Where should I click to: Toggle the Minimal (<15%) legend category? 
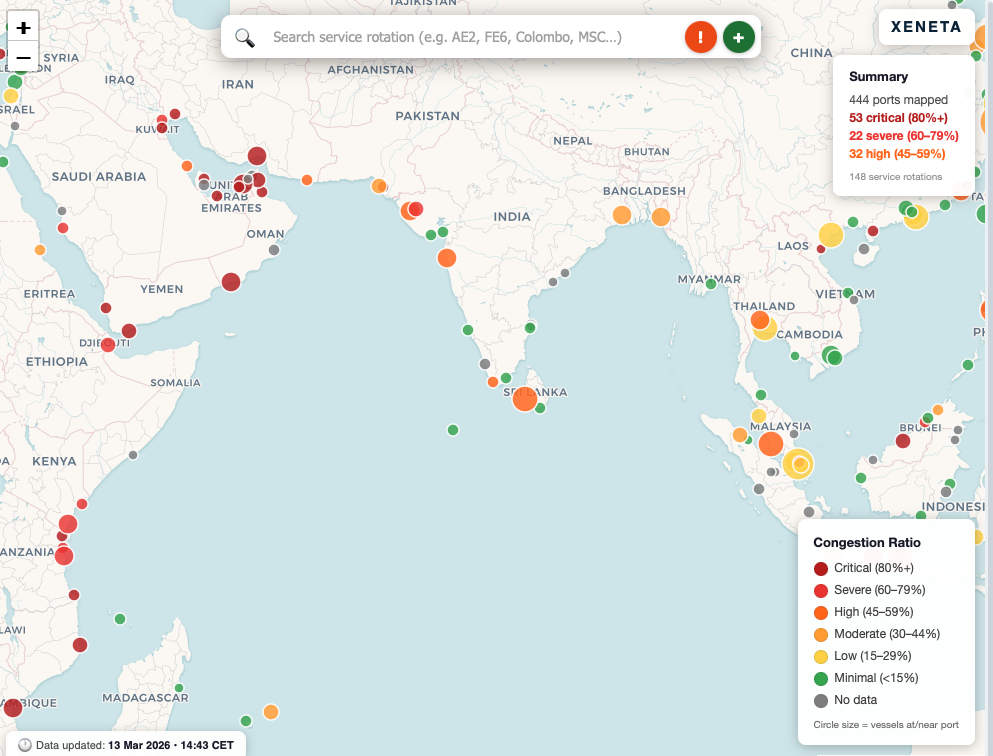point(874,677)
